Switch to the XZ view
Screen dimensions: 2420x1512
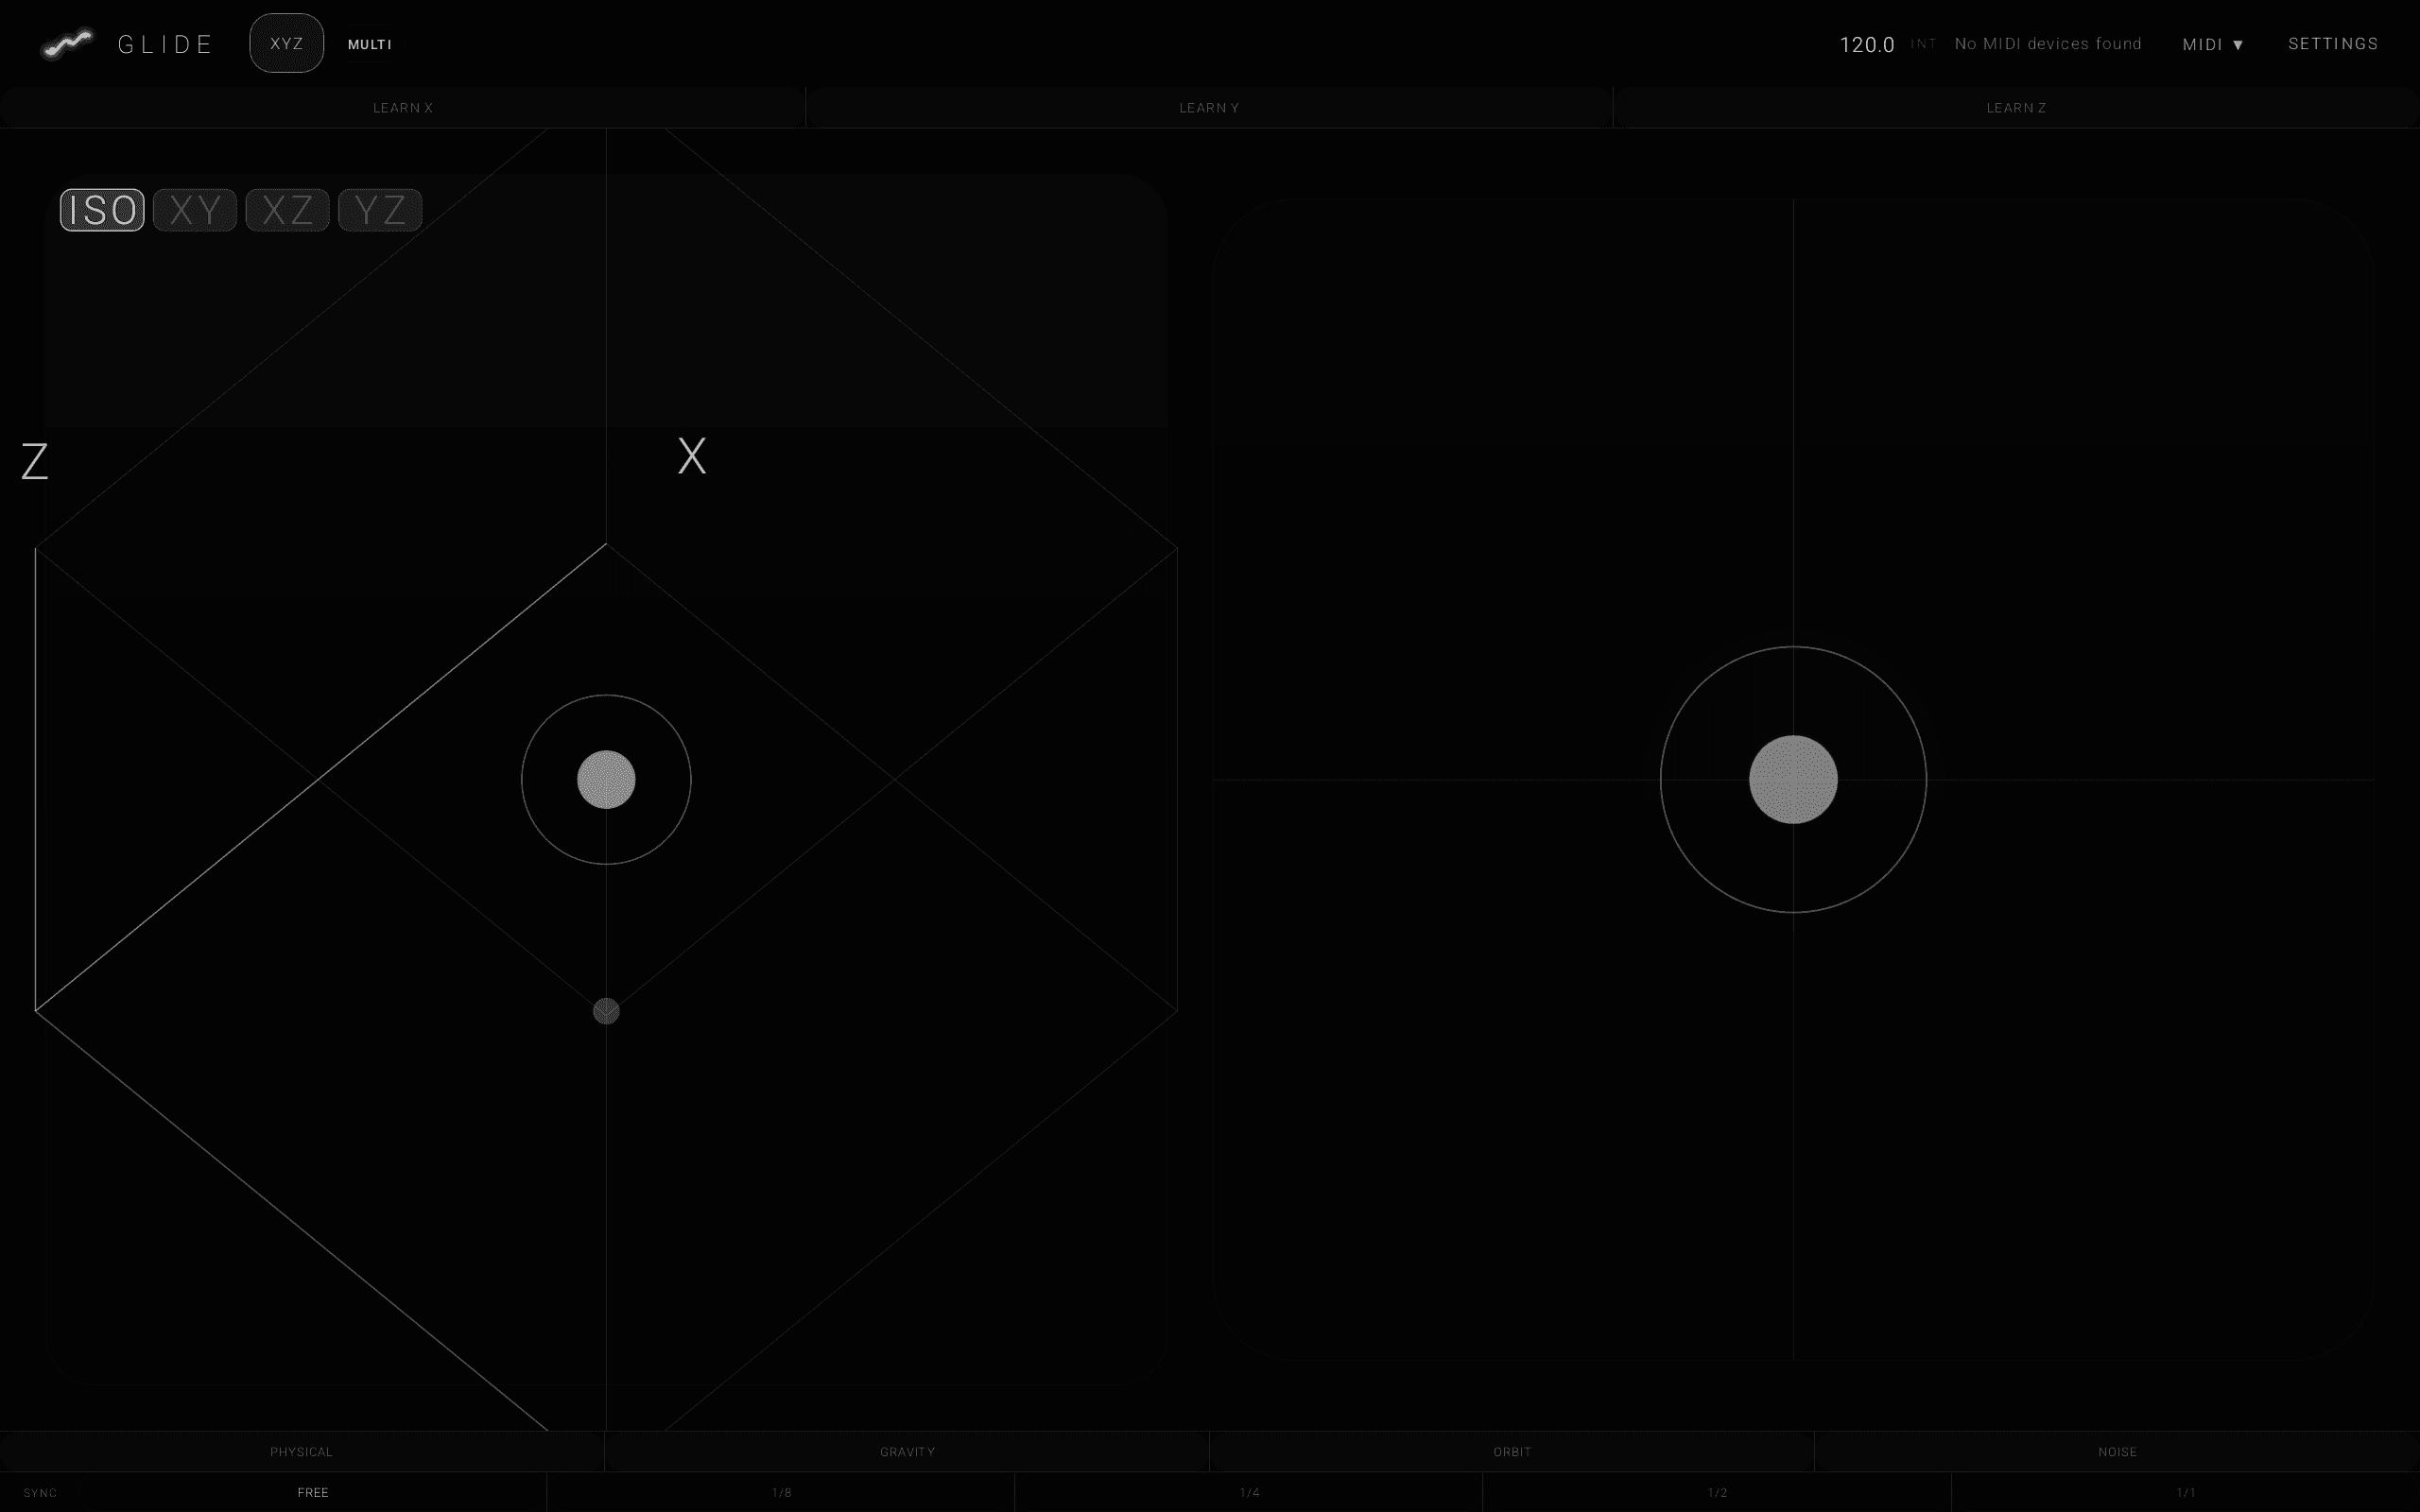287,210
